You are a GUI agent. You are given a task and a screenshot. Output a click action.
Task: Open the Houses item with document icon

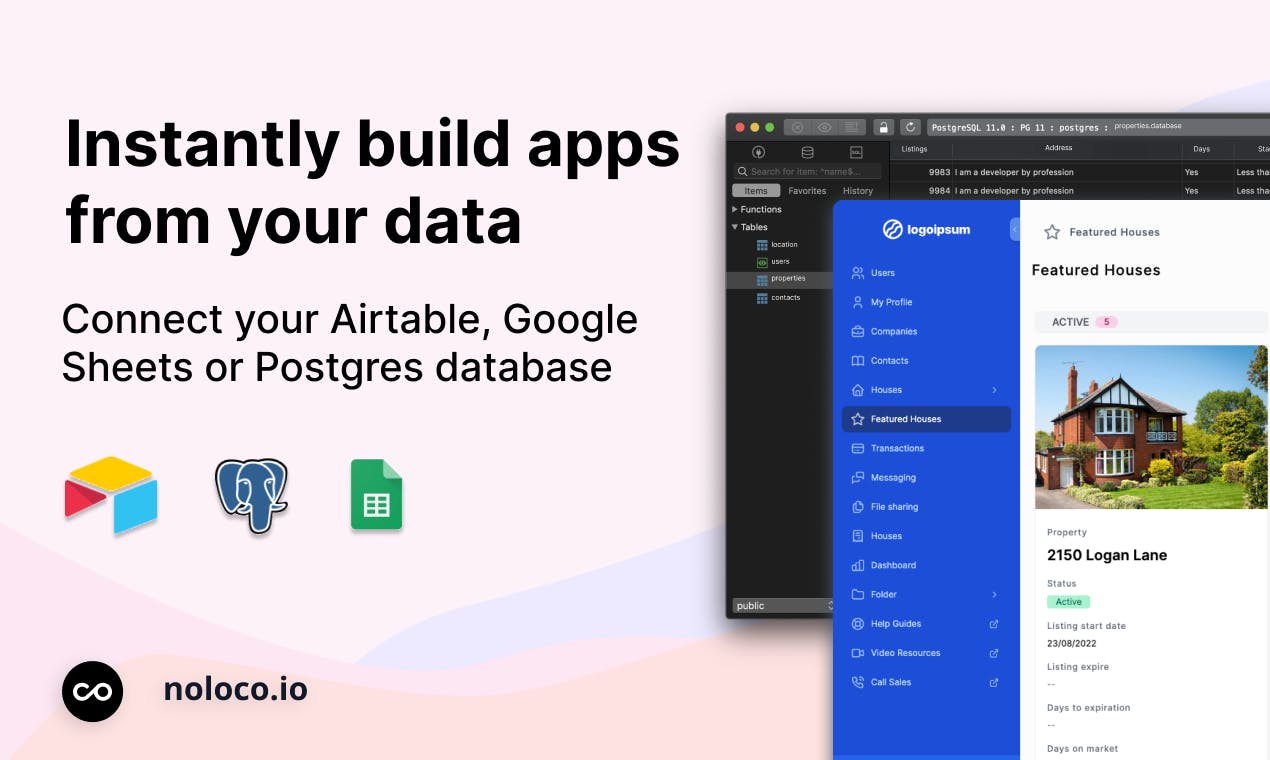pyautogui.click(x=926, y=536)
